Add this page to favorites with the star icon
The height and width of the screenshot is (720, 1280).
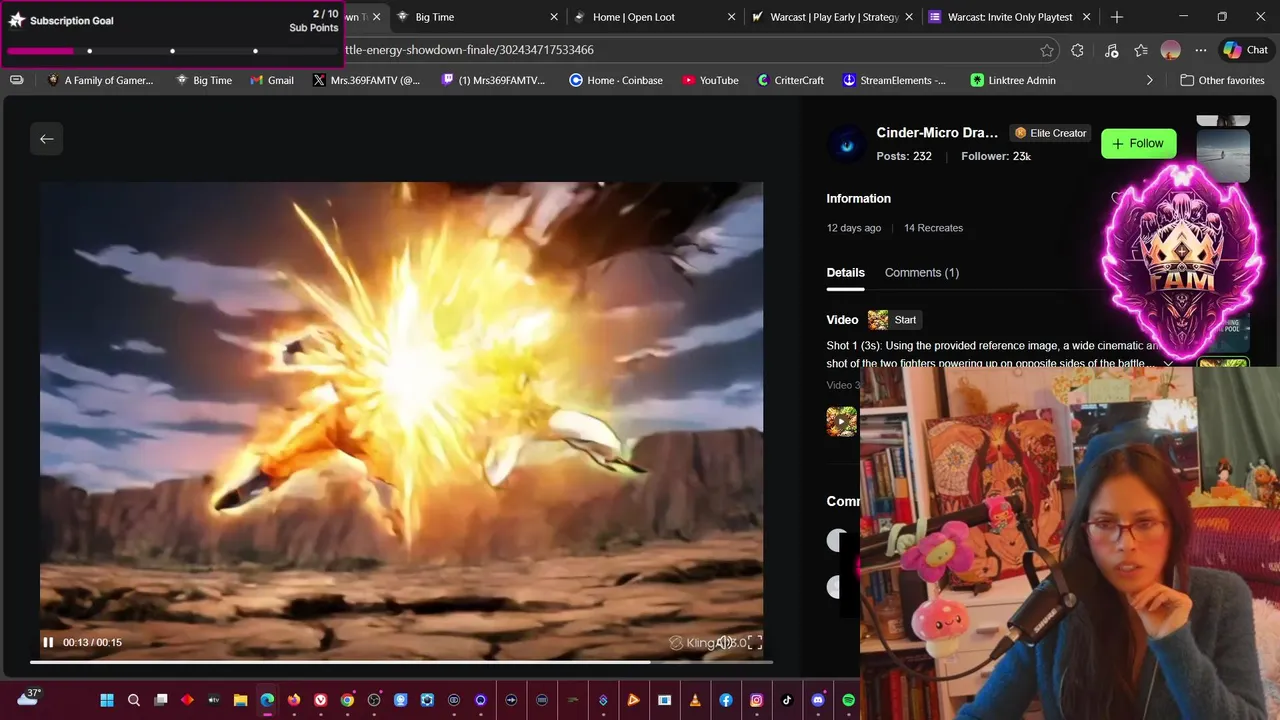[1047, 50]
